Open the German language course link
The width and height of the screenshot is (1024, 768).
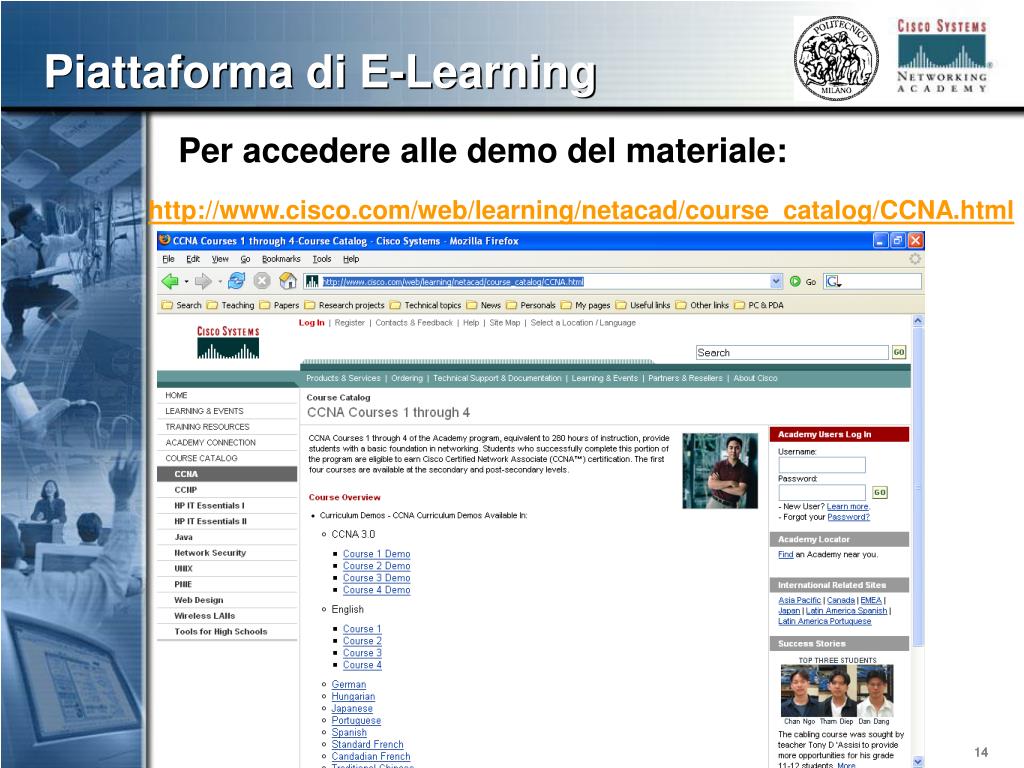(x=349, y=684)
